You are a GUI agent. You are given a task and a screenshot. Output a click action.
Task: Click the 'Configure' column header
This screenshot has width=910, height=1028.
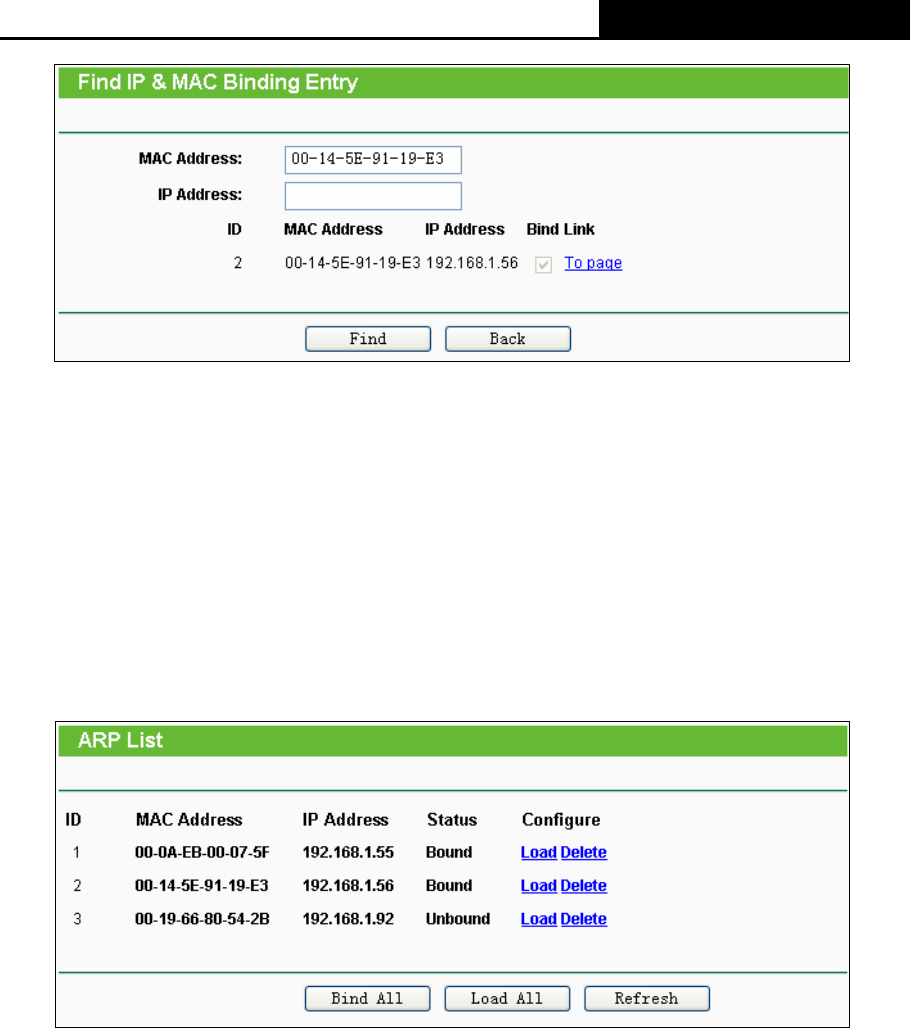tap(561, 820)
